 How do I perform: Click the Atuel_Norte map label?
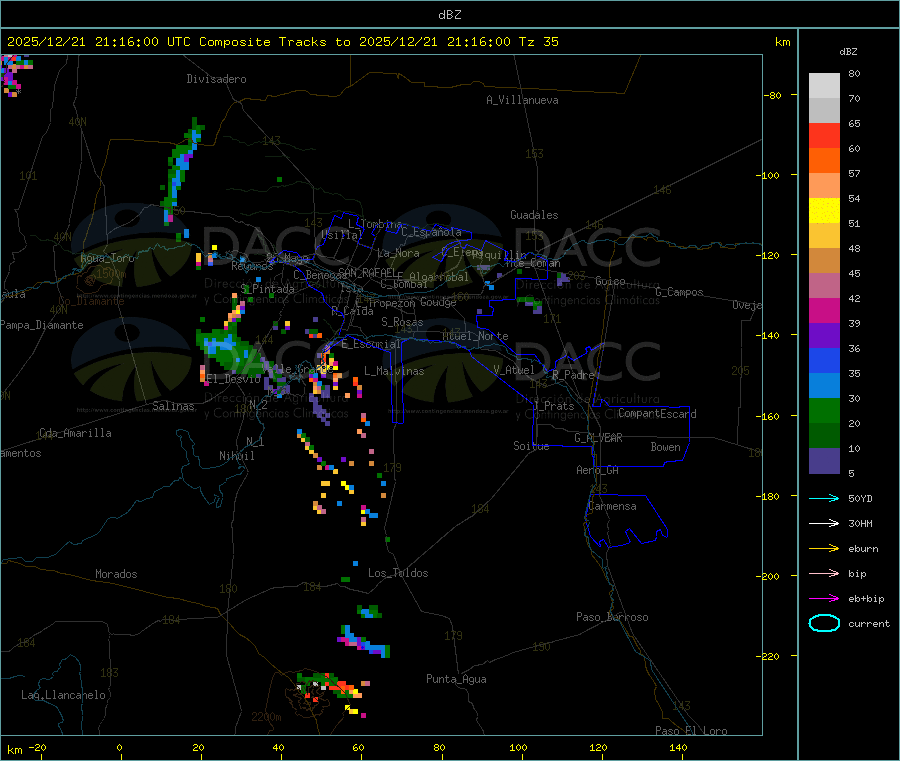(x=475, y=336)
